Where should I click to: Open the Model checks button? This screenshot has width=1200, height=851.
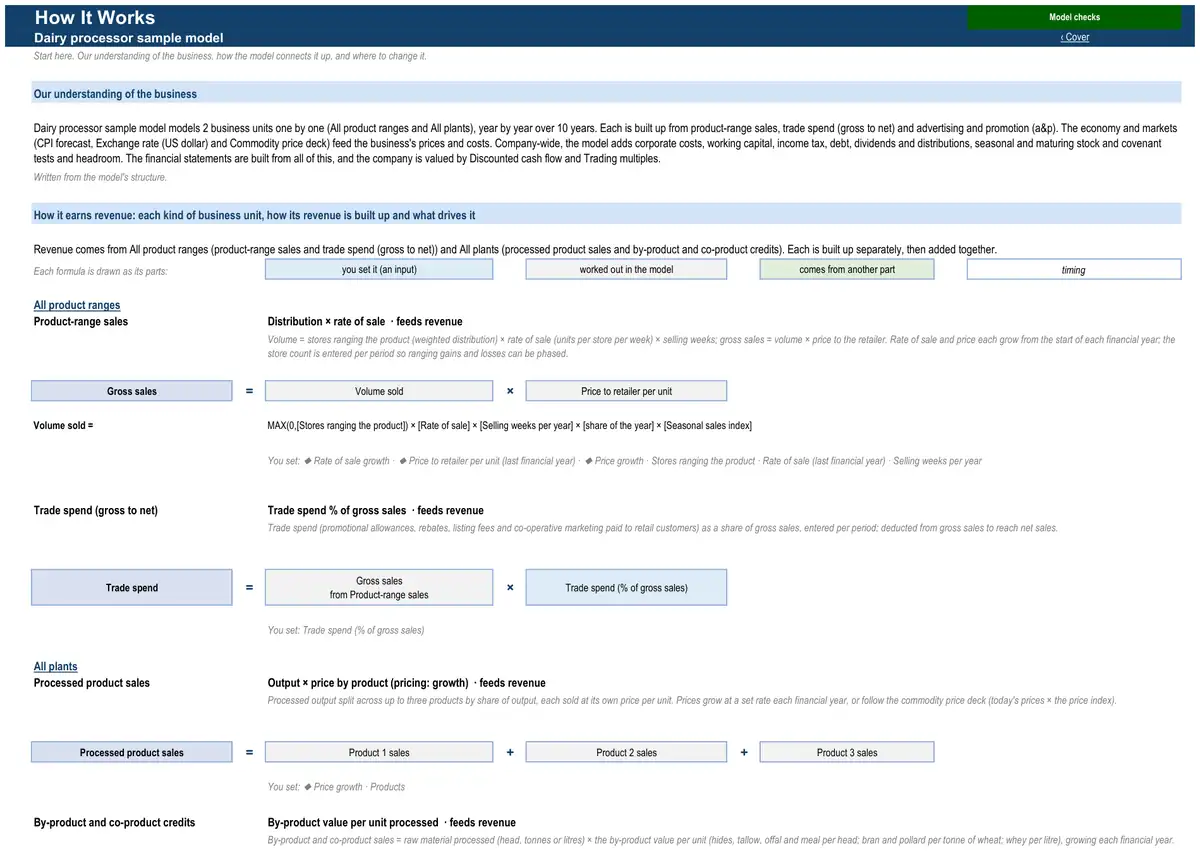[1074, 17]
